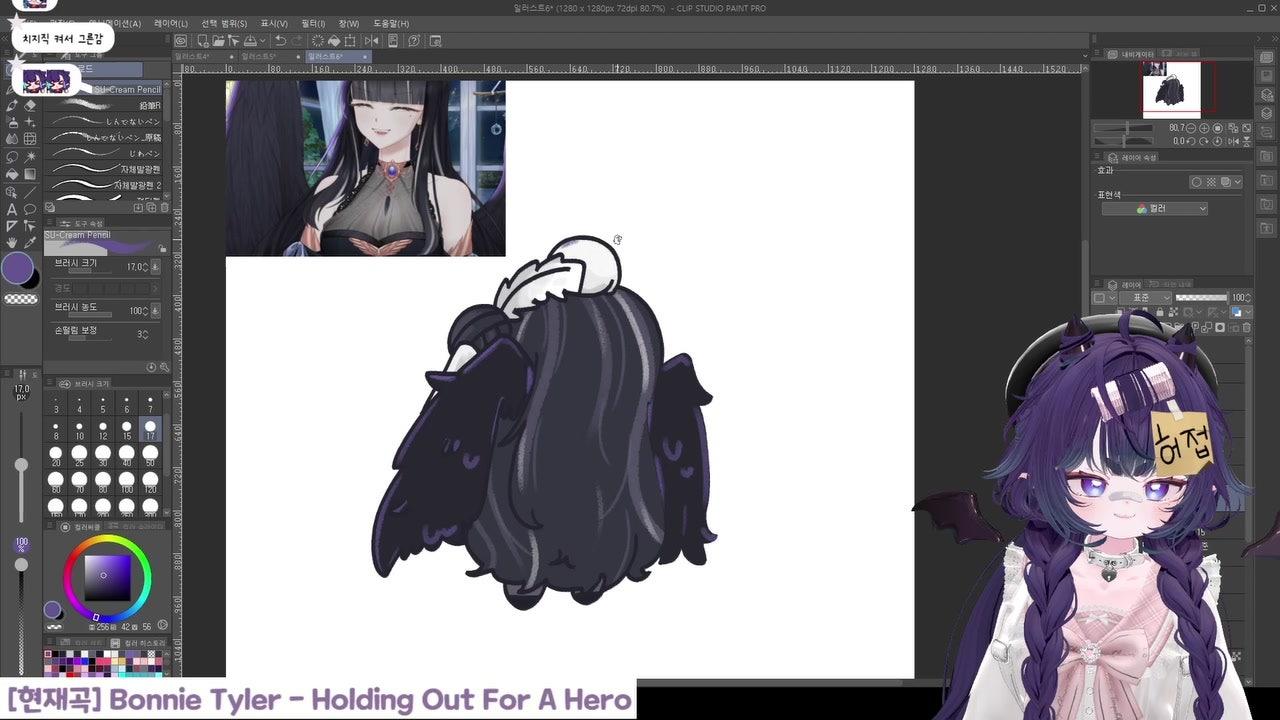Toggle the layer color effect in Layer Property
1280x720 pixels.
coord(1226,182)
